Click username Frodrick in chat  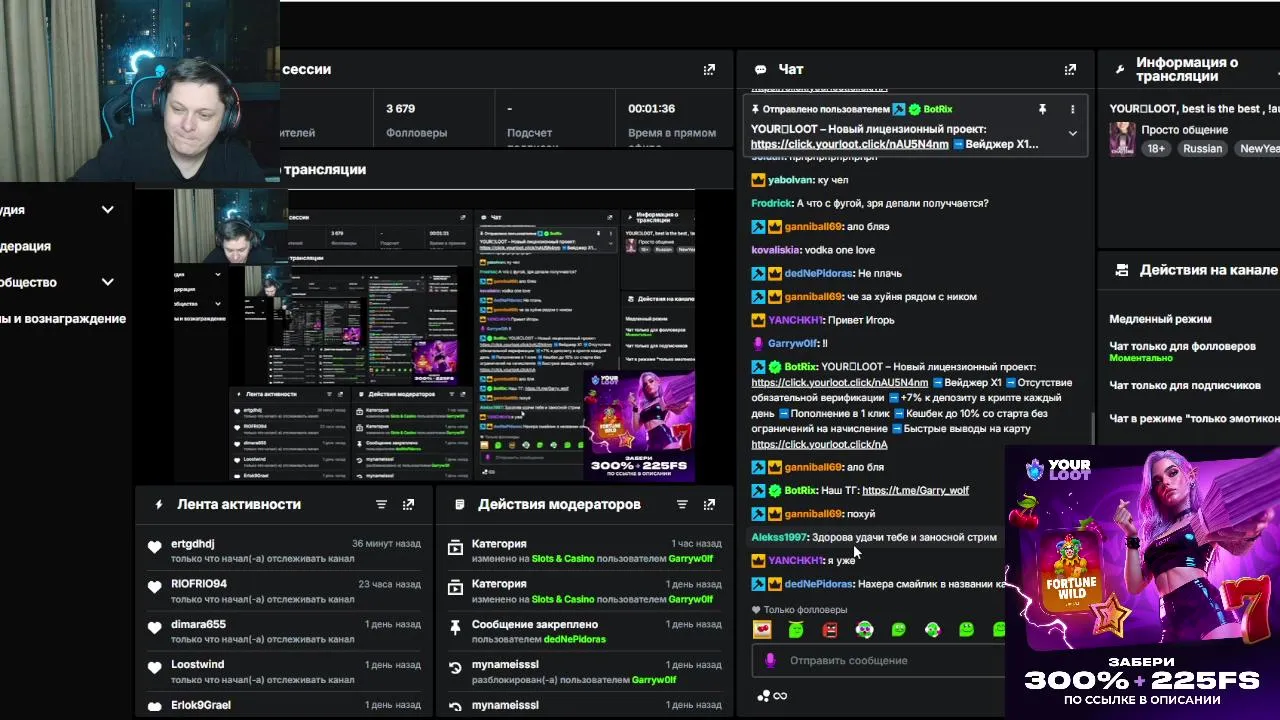pyautogui.click(x=771, y=203)
